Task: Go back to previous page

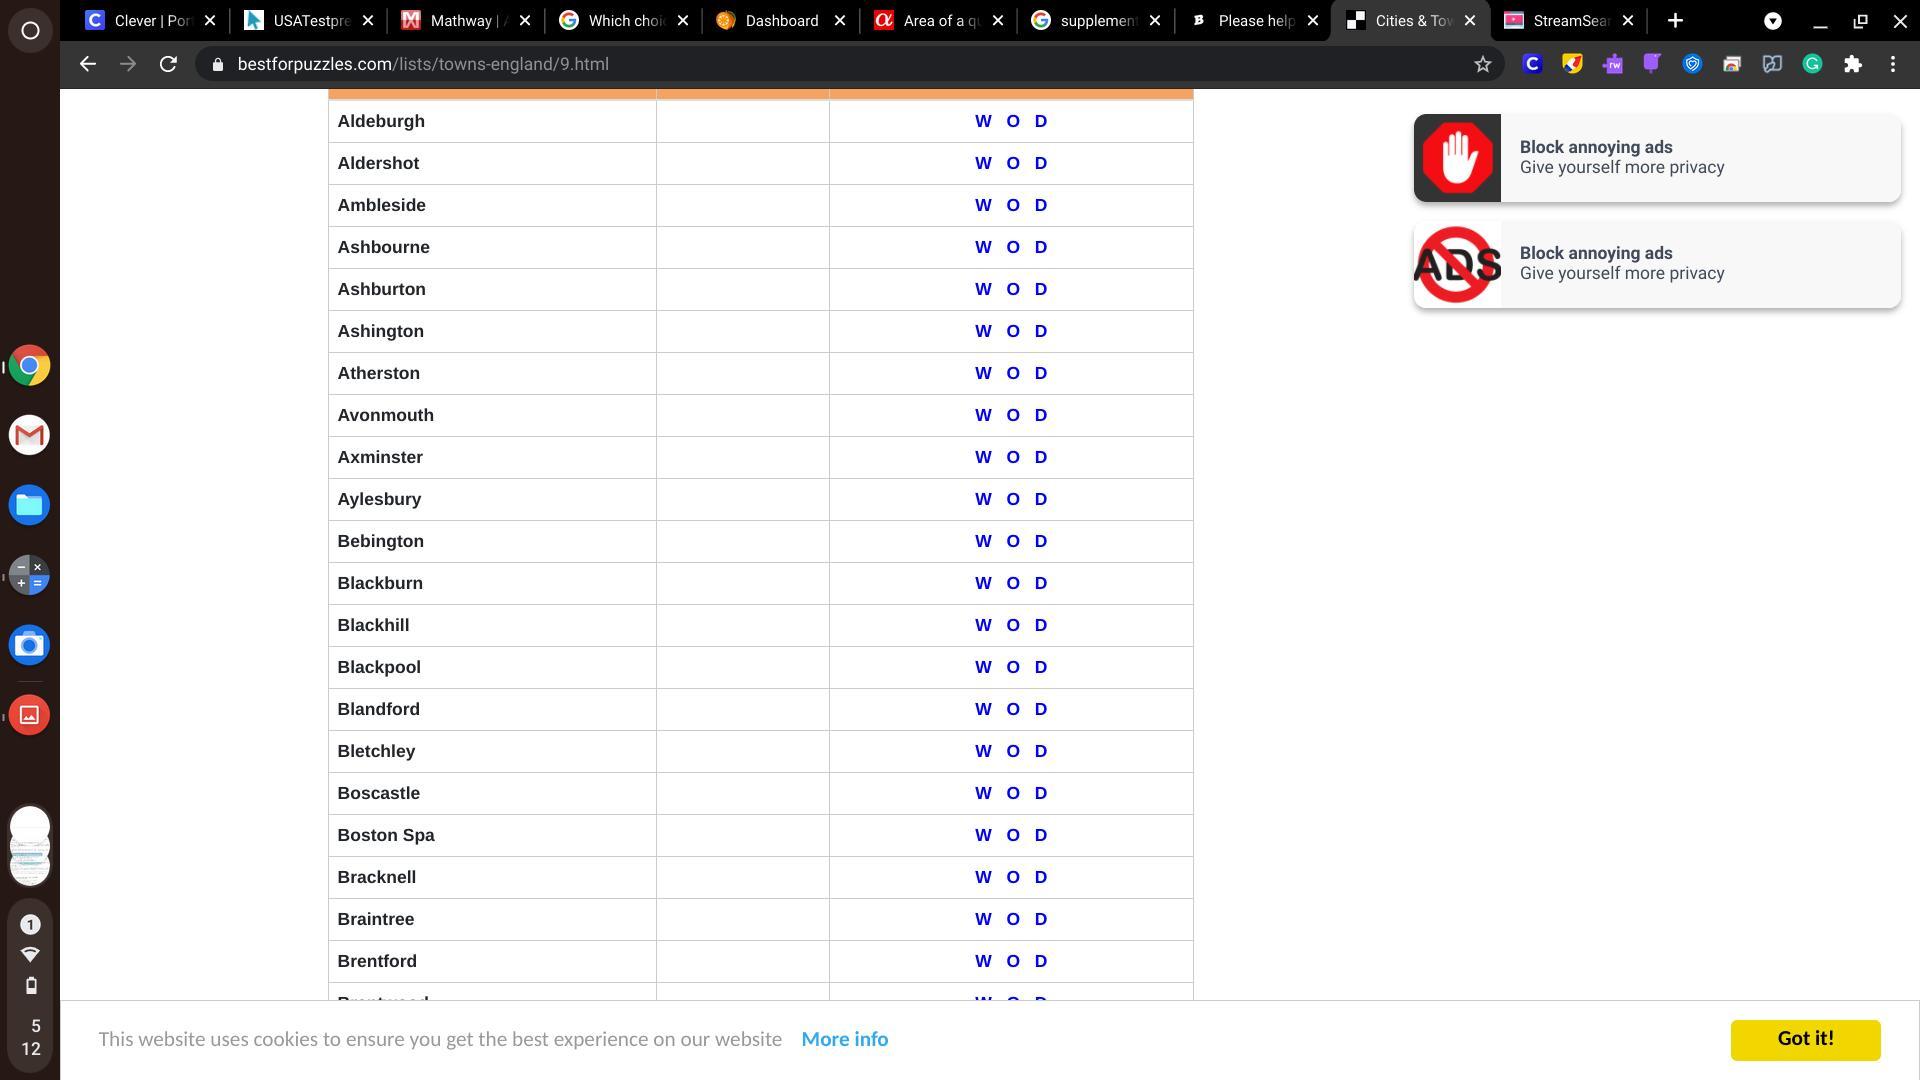Action: coord(88,64)
